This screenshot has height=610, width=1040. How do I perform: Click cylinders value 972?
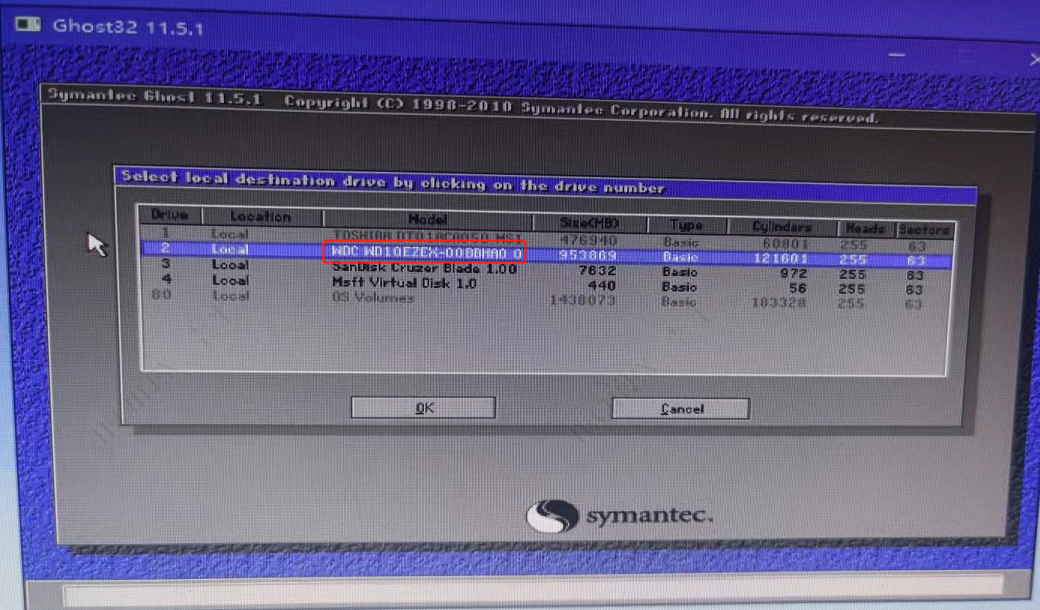pyautogui.click(x=793, y=273)
